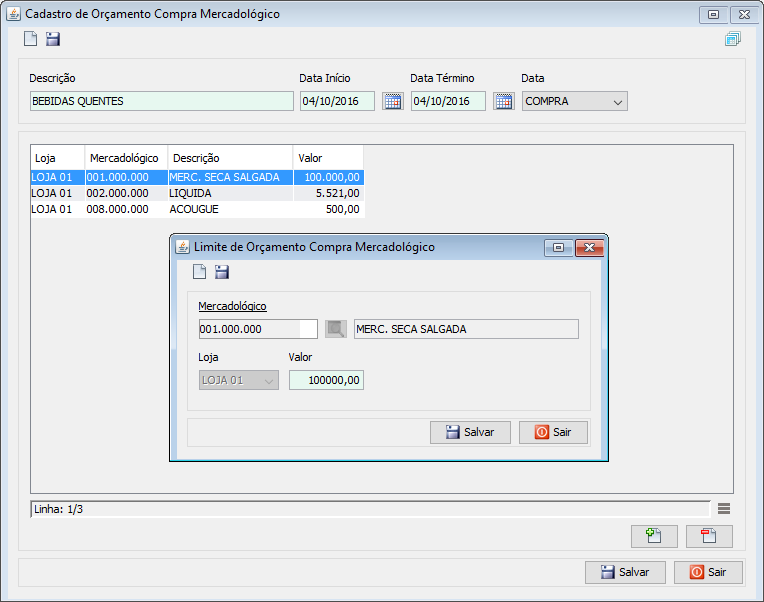Click Valor field showing 100000,00

tap(326, 380)
